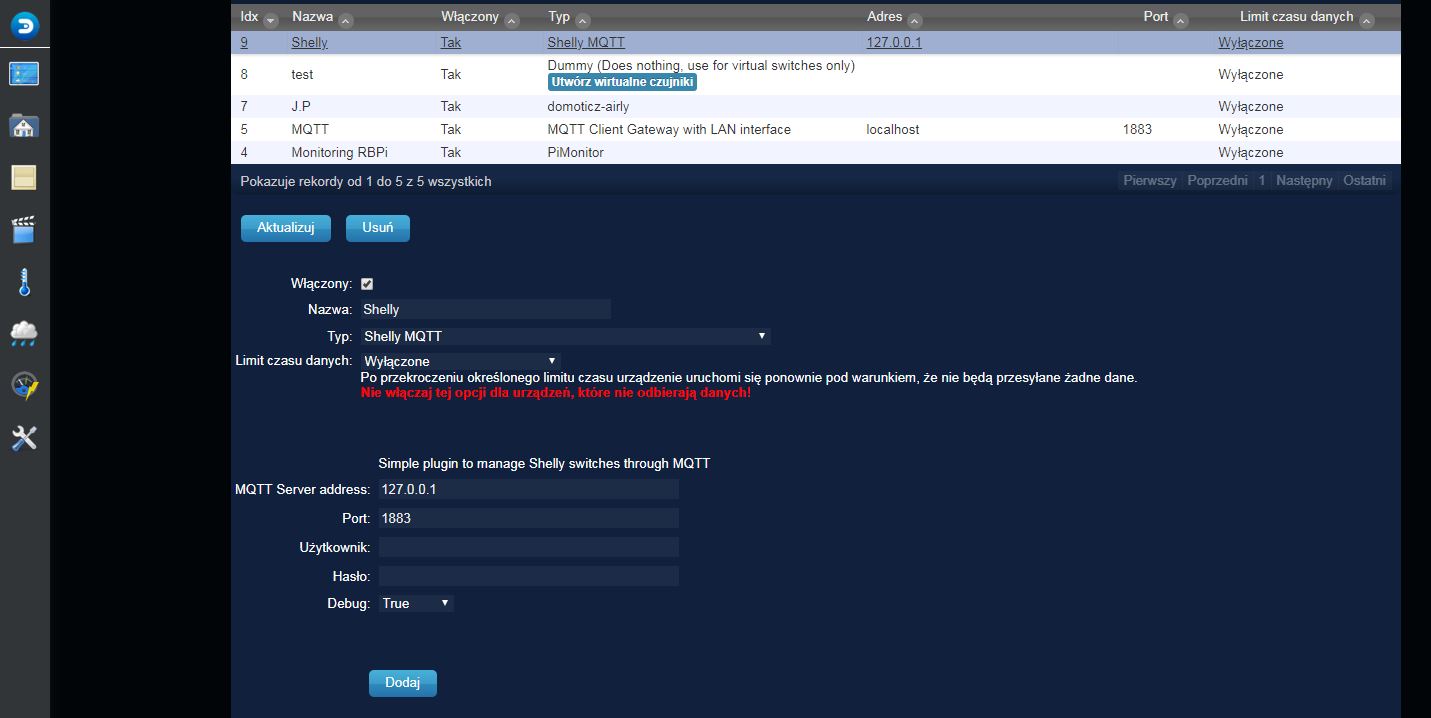Sort by Włączony column arrow

[x=512, y=20]
